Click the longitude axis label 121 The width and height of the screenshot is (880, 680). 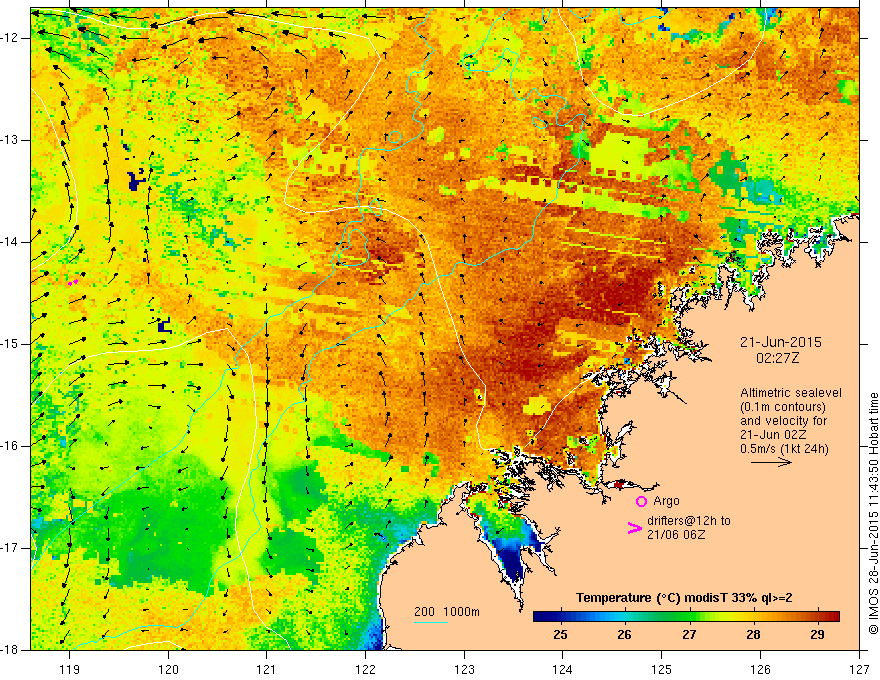pyautogui.click(x=267, y=669)
